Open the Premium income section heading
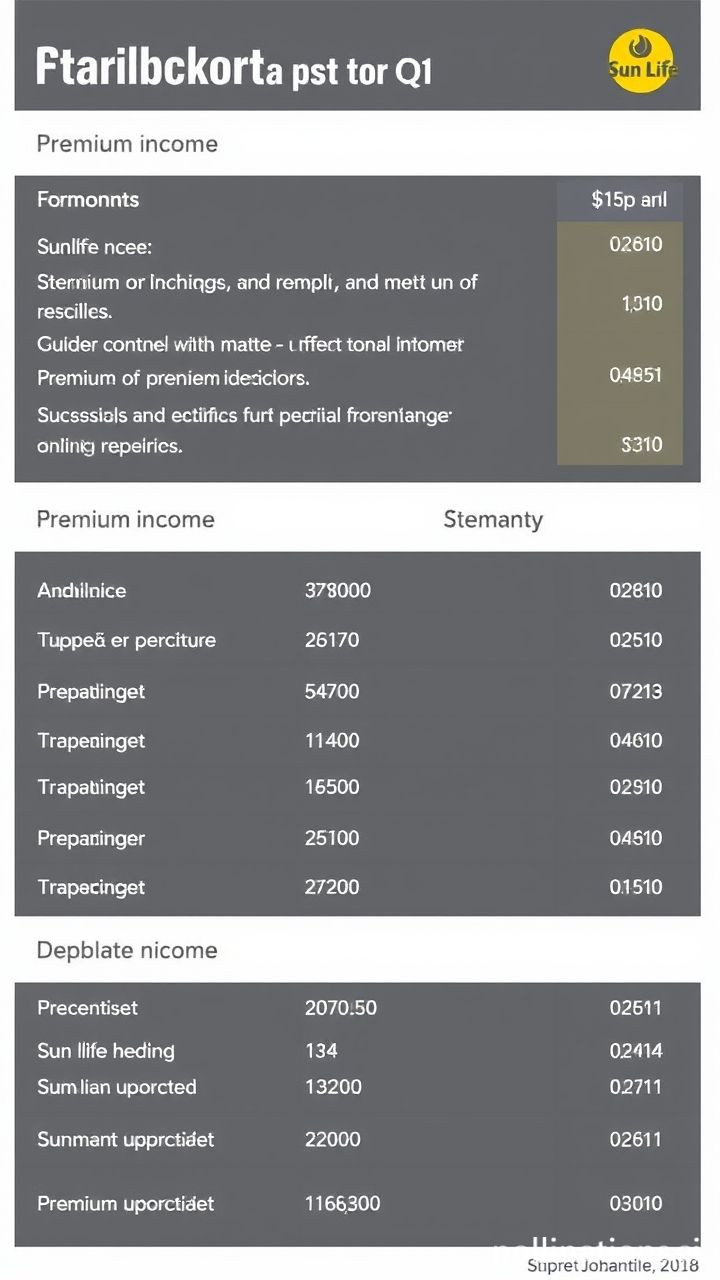 127,144
